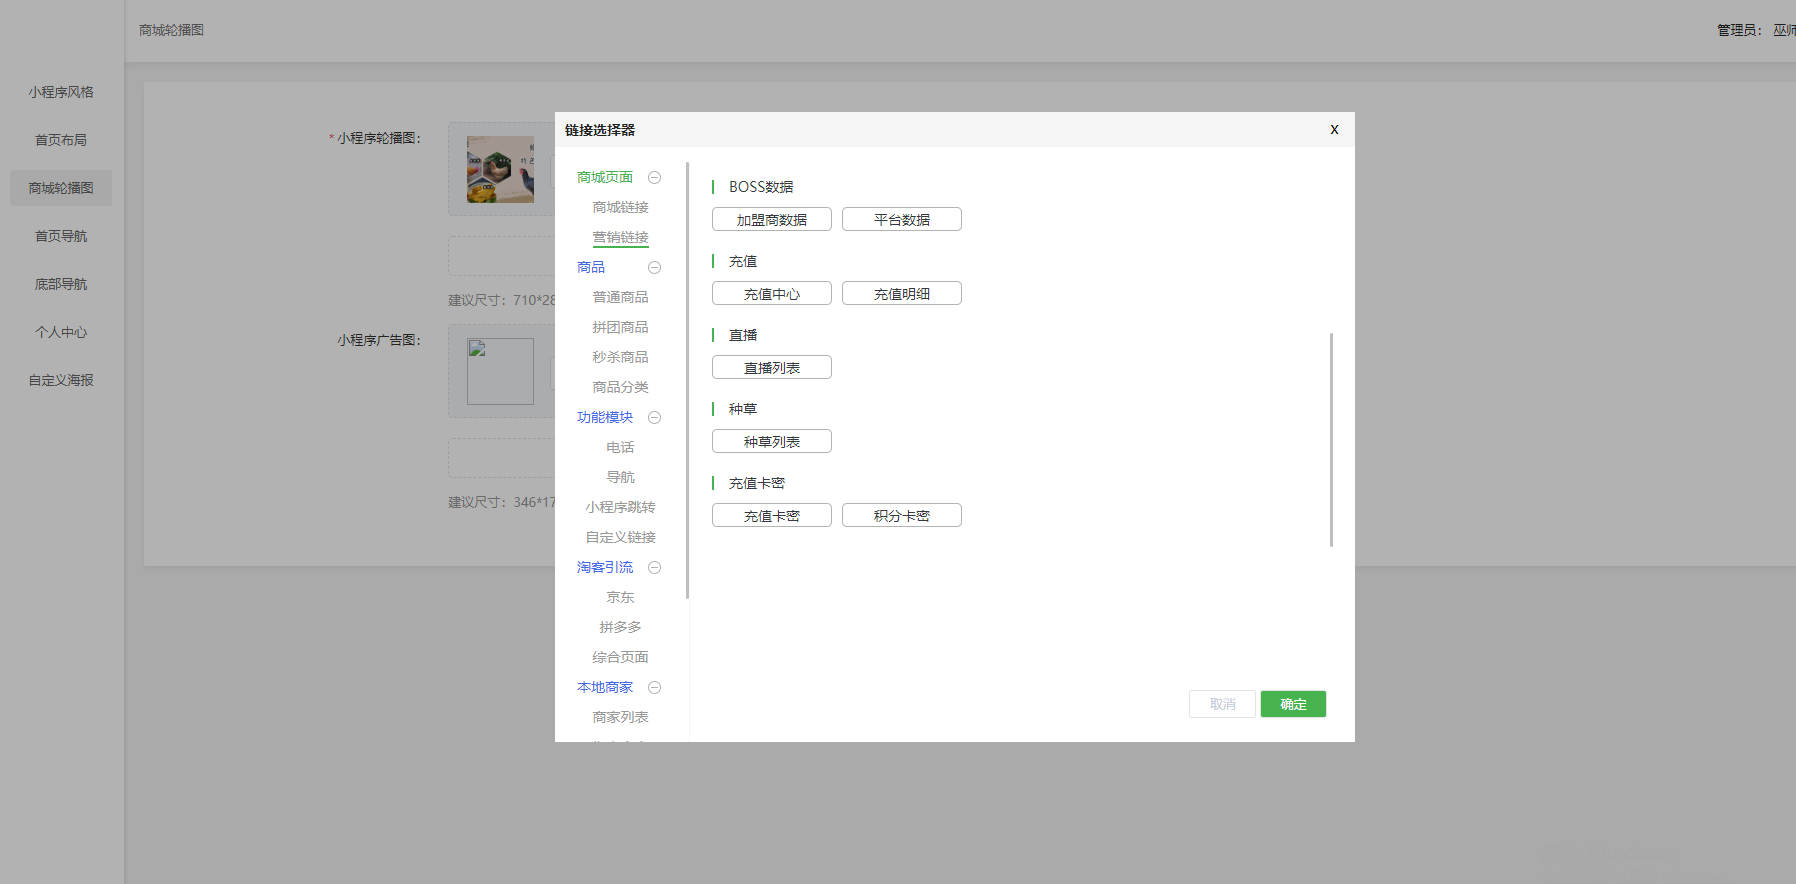Viewport: 1796px width, 884px height.
Task: Cancel the link picker with 取消
Action: (1222, 704)
